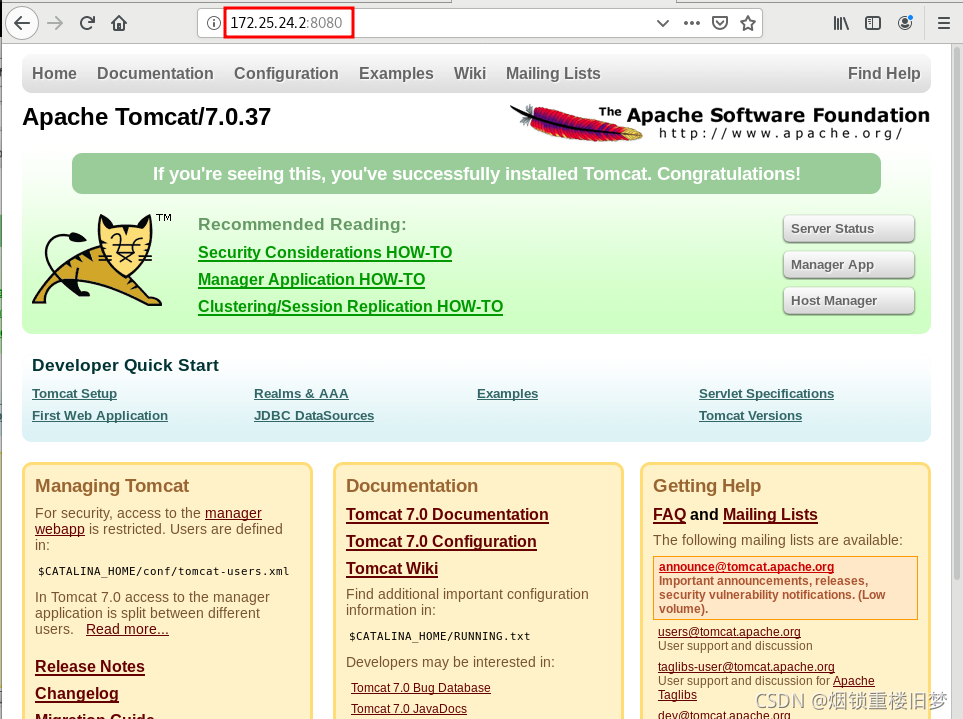This screenshot has width=963, height=719.
Task: Open the Mailing Lists navigation item
Action: pyautogui.click(x=553, y=74)
